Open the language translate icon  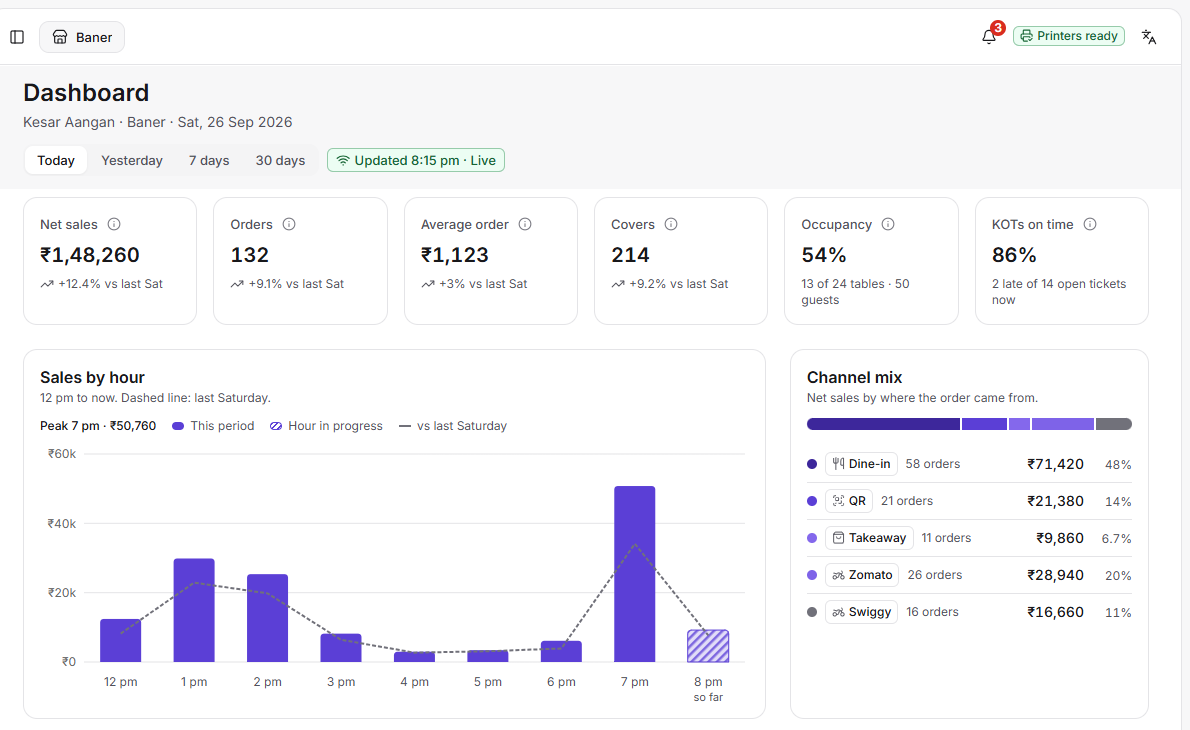coord(1149,37)
